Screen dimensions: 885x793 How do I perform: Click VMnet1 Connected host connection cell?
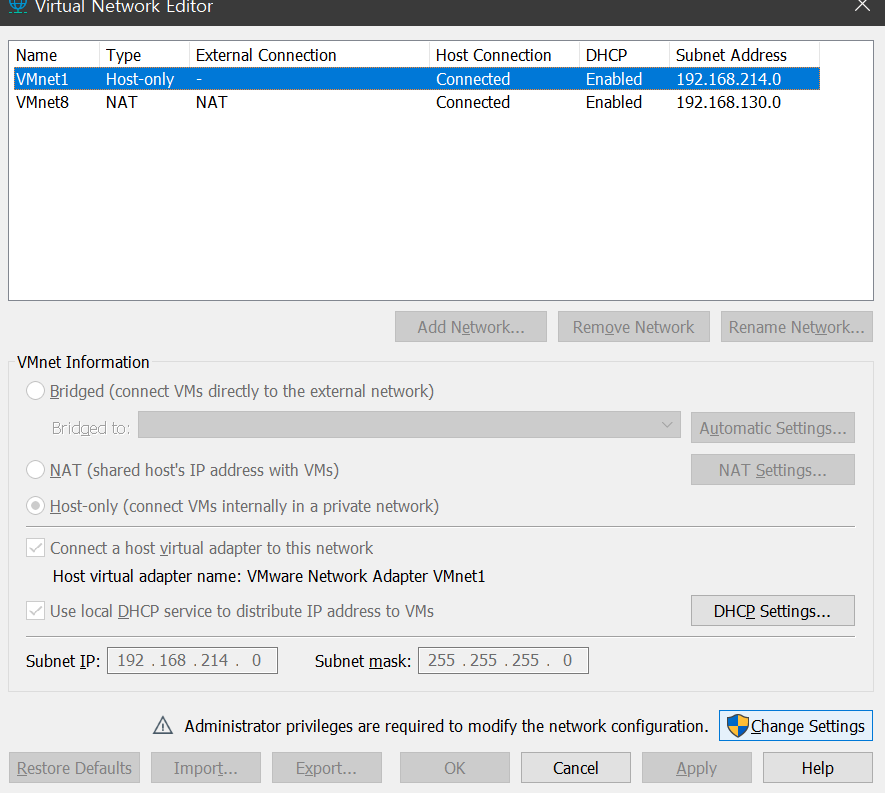click(473, 79)
